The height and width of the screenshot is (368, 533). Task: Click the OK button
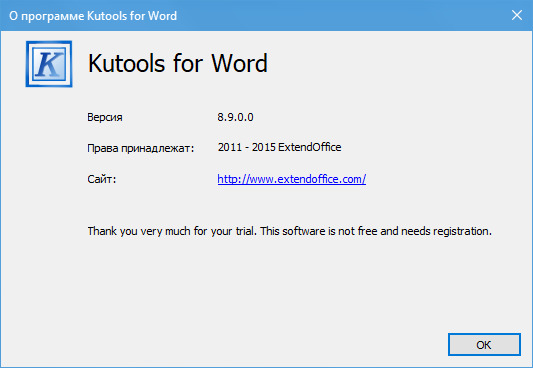[484, 345]
